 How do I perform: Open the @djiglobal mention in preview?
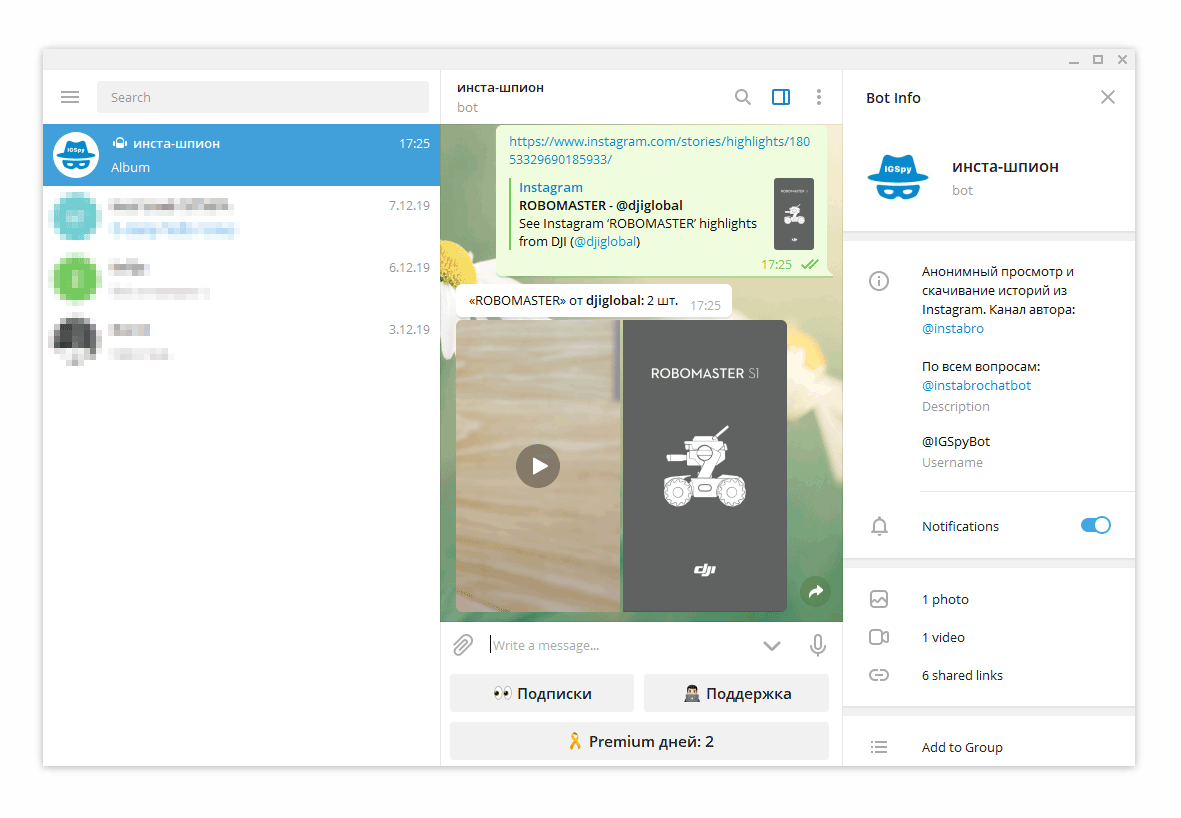pos(606,242)
